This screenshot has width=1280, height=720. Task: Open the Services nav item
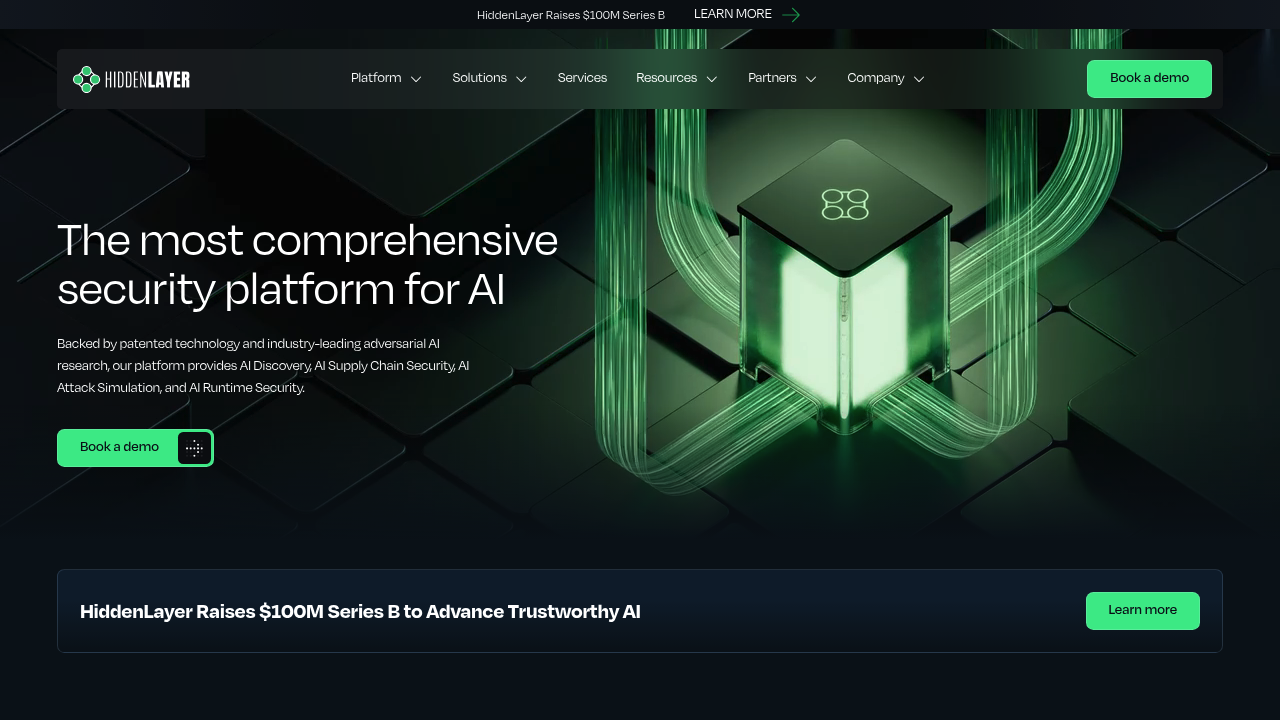(x=582, y=78)
